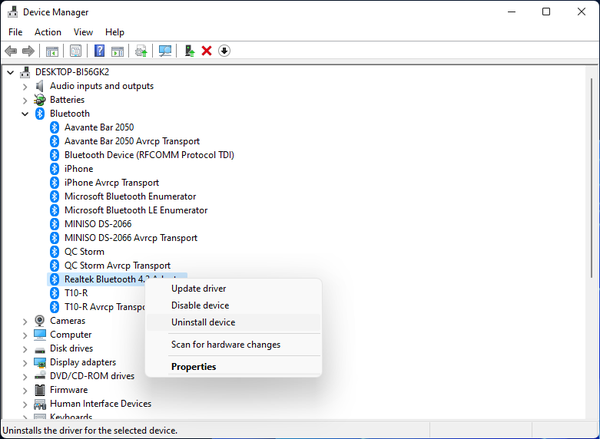600x439 pixels.
Task: Collapse the DESKTOP-BI56GK2 root node
Action: [x=11, y=72]
